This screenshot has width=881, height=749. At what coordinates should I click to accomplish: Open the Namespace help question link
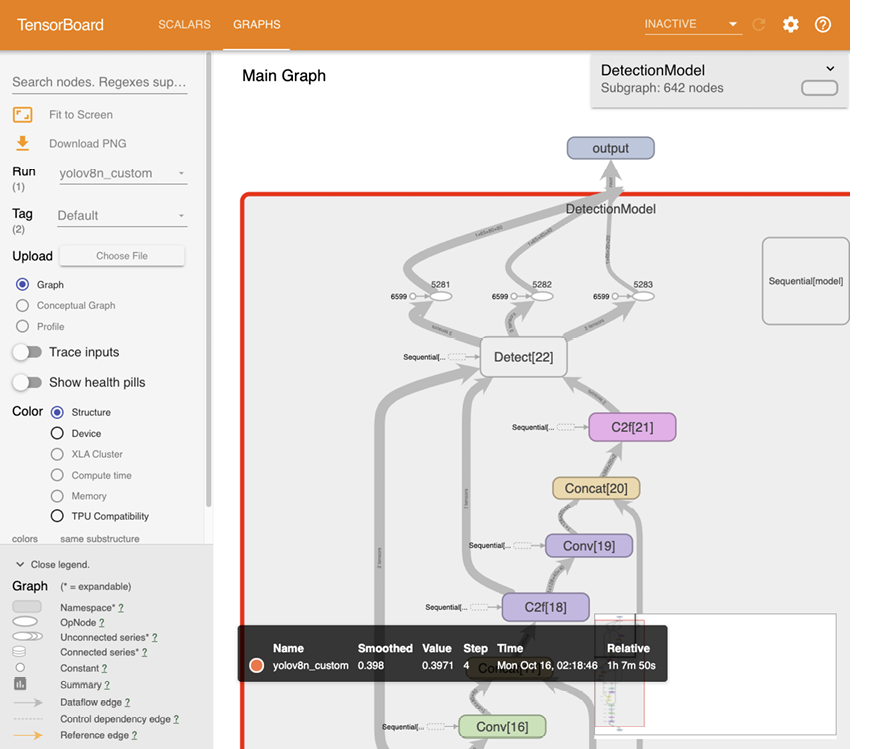click(121, 607)
